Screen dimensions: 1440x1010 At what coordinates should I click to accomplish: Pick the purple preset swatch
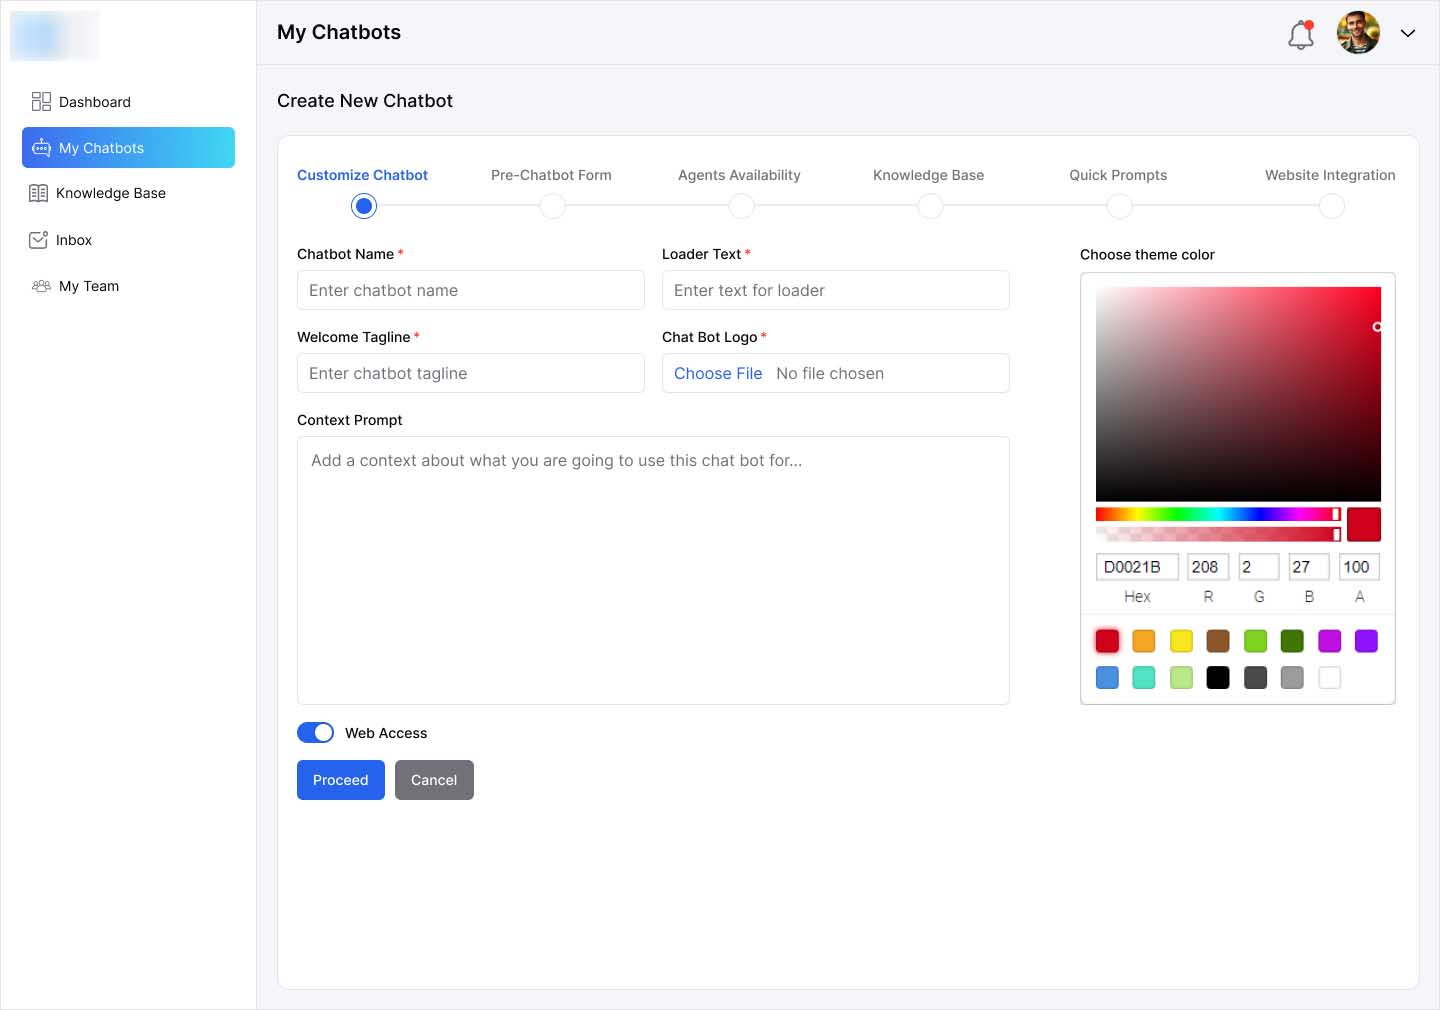(1366, 641)
